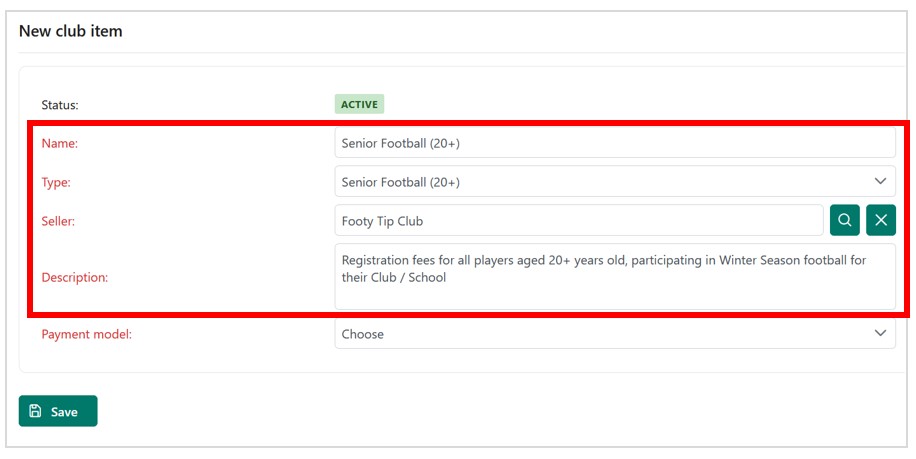Click the Seller field showing Footy Tip Club

[578, 220]
